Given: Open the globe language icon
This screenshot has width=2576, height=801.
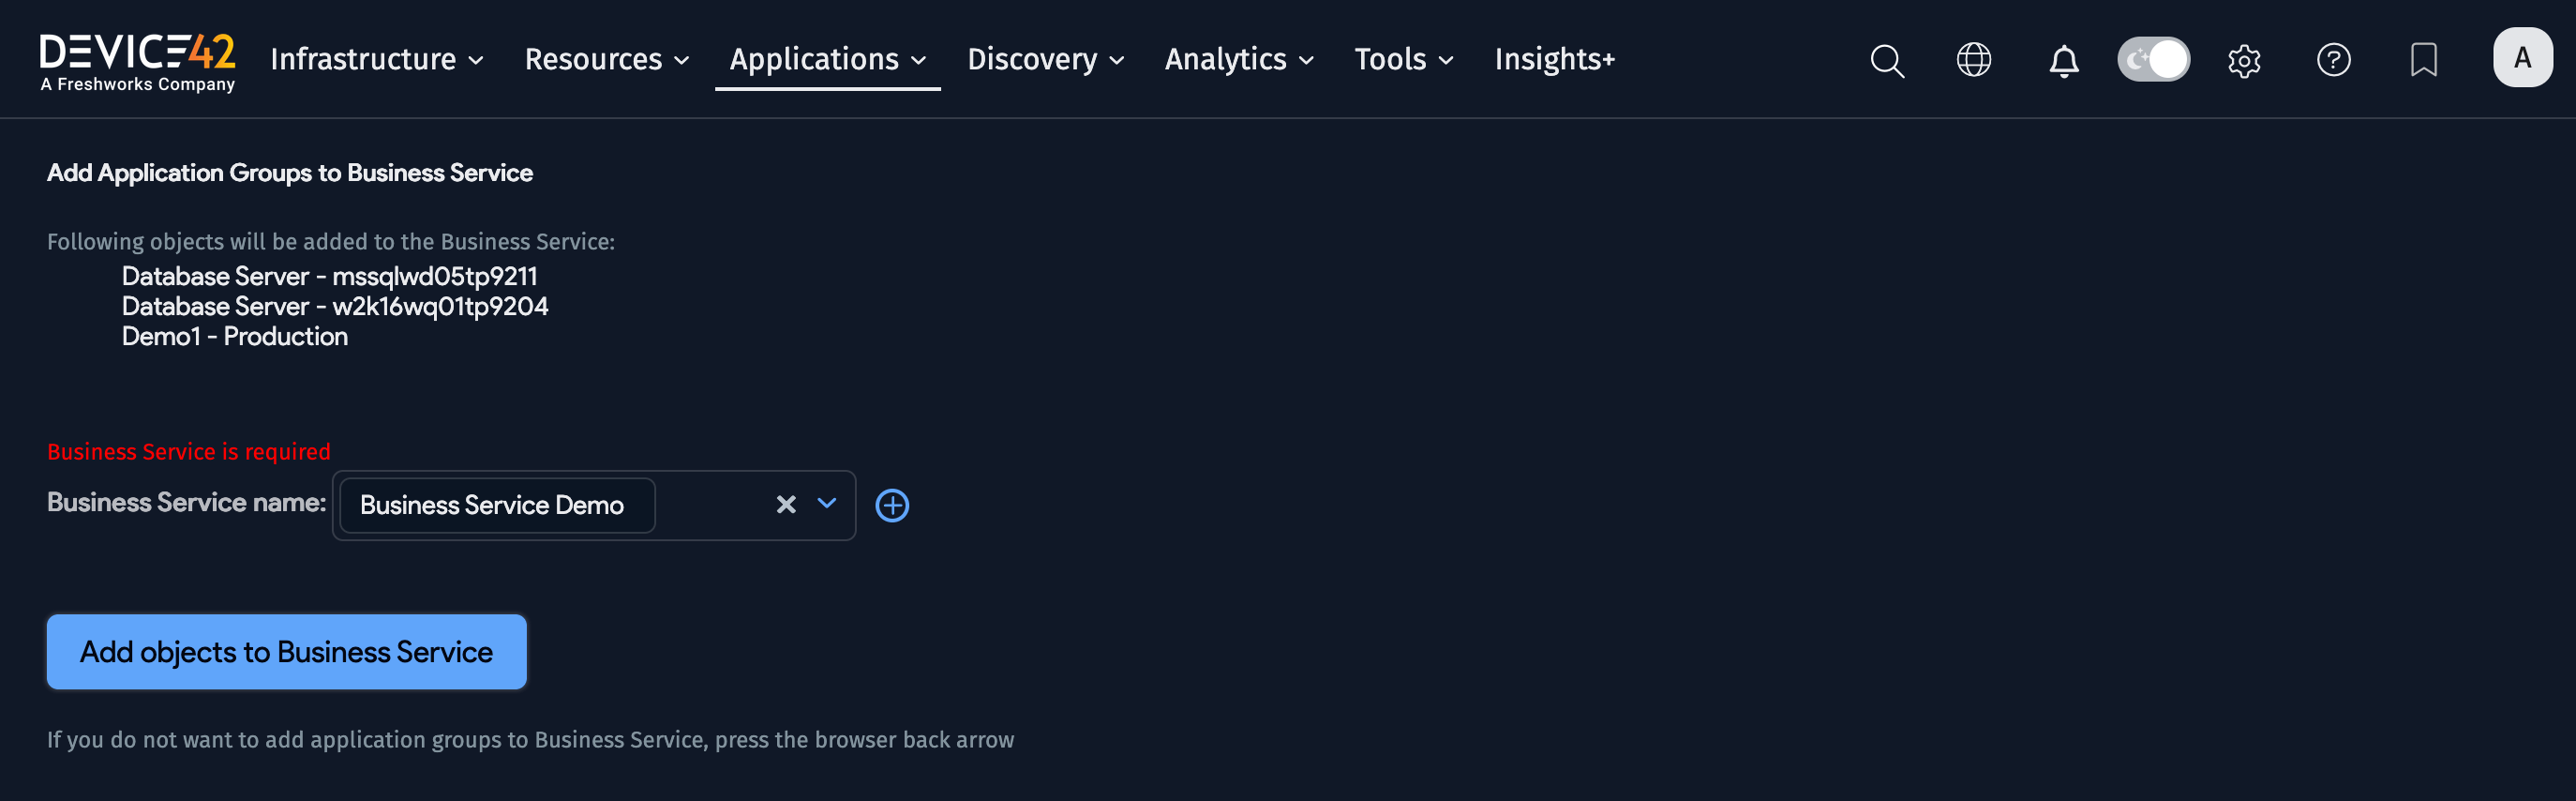Looking at the screenshot, I should tap(1973, 60).
